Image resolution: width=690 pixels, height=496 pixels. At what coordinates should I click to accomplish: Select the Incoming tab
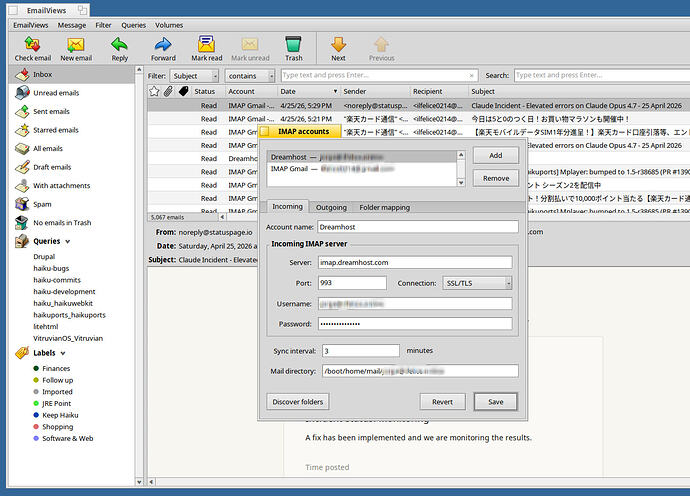point(287,206)
